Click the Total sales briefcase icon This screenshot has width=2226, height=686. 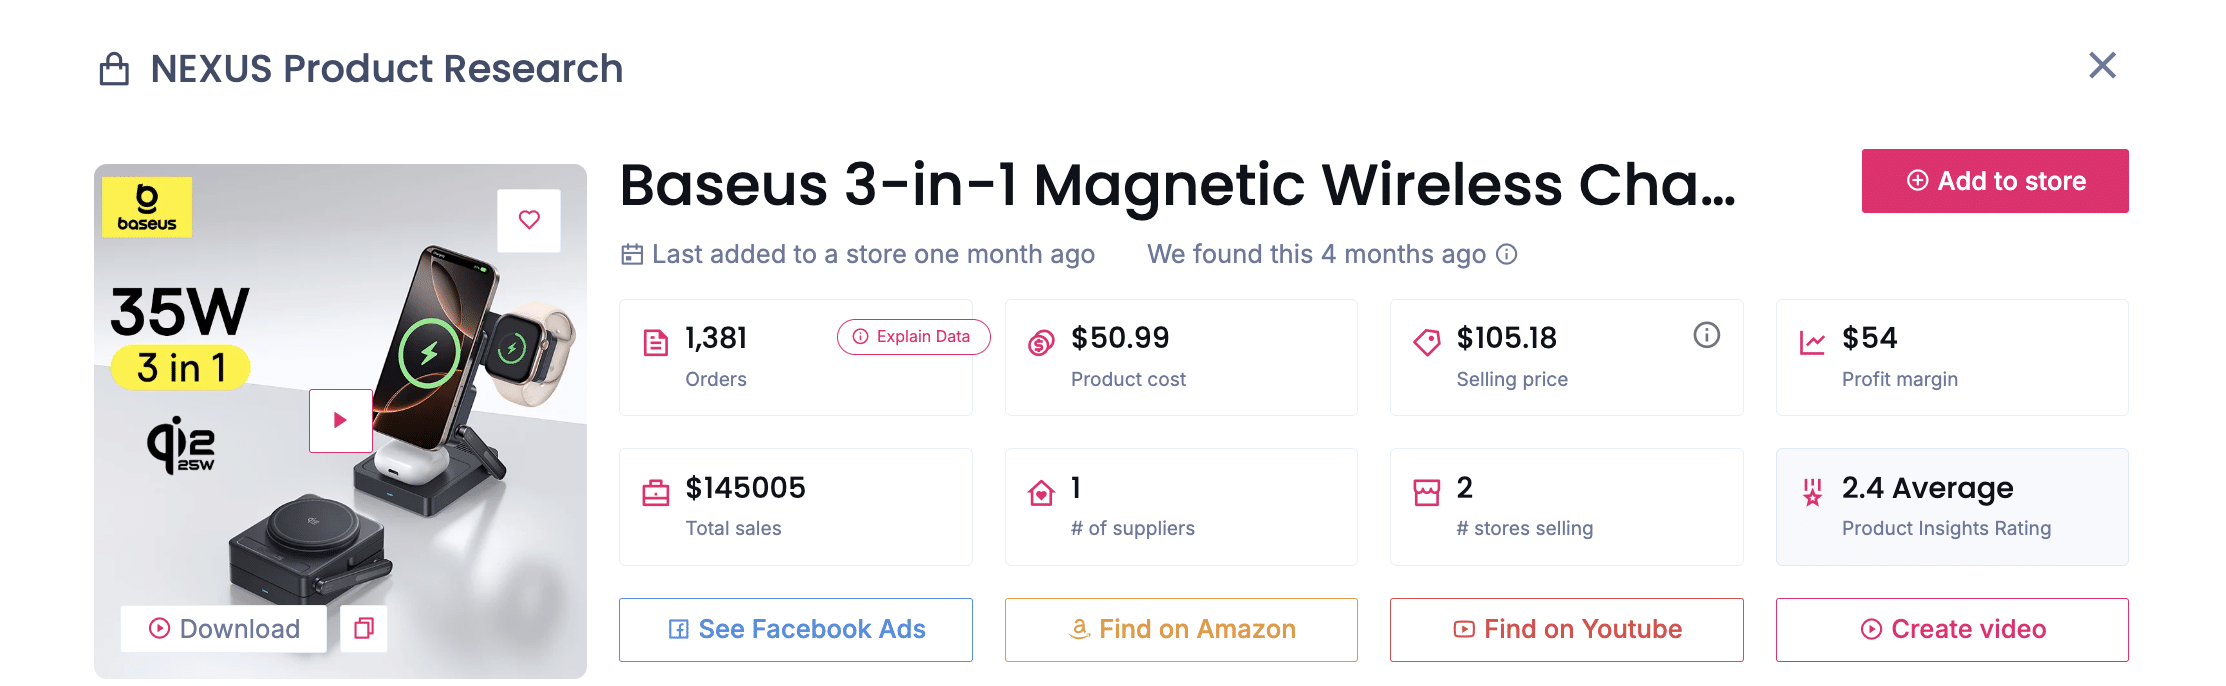pos(655,490)
